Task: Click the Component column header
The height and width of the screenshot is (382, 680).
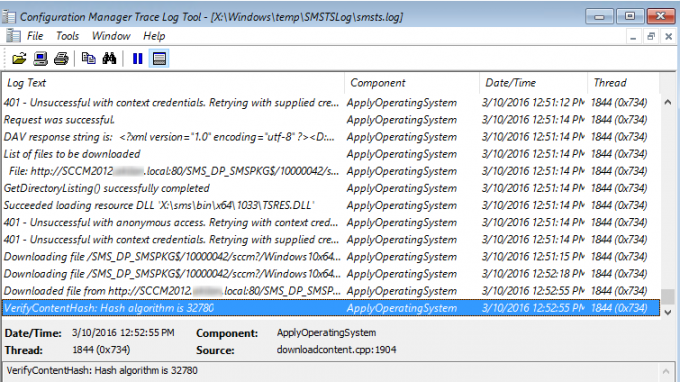Action: 412,83
